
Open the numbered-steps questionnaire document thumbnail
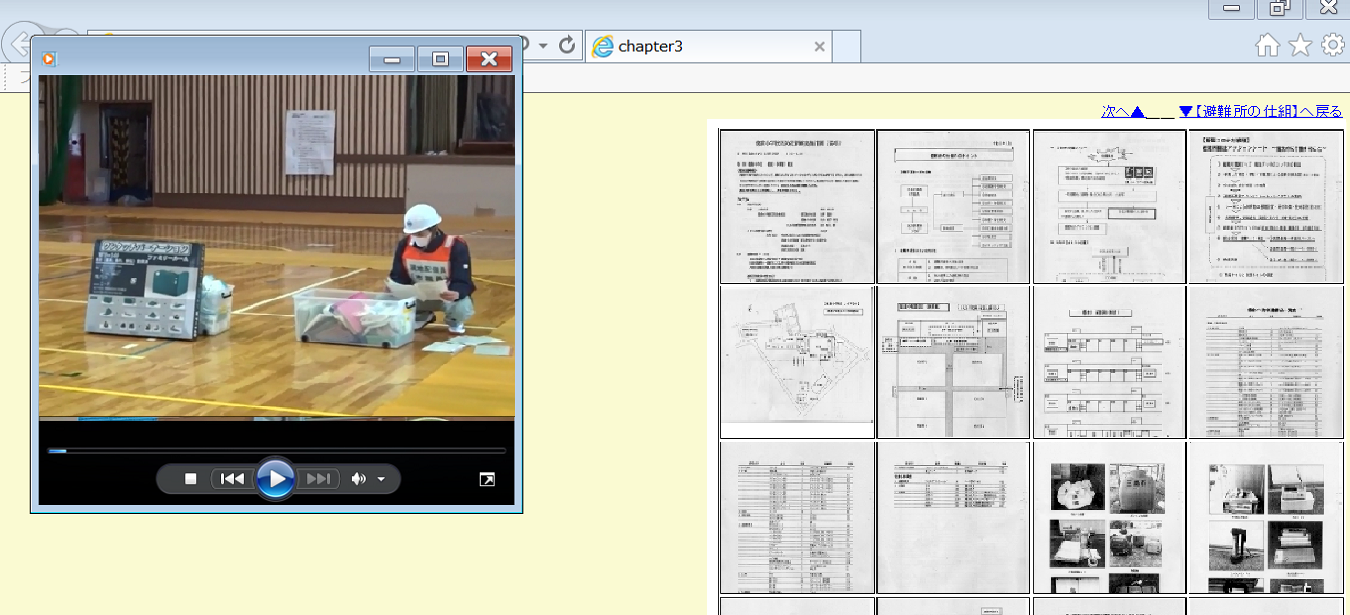[x=1266, y=206]
